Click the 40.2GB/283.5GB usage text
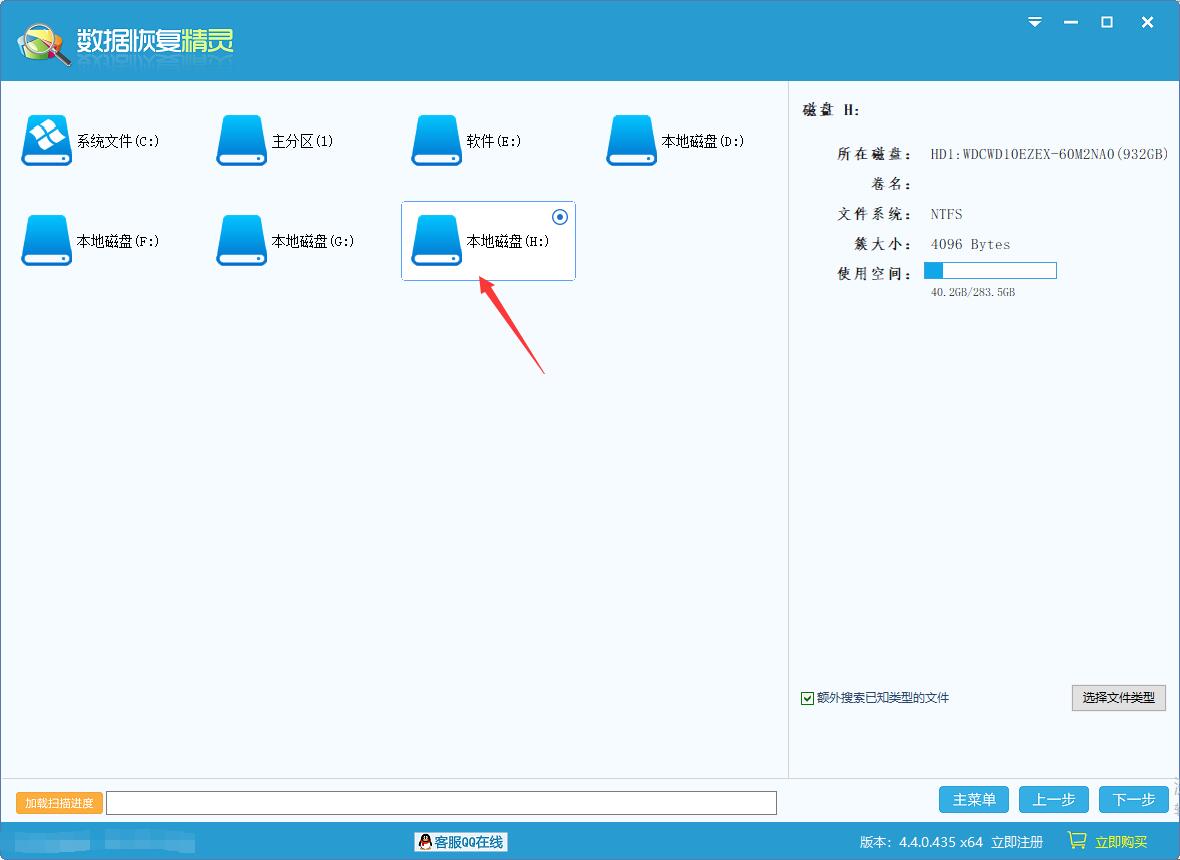Viewport: 1180px width, 860px height. click(973, 292)
